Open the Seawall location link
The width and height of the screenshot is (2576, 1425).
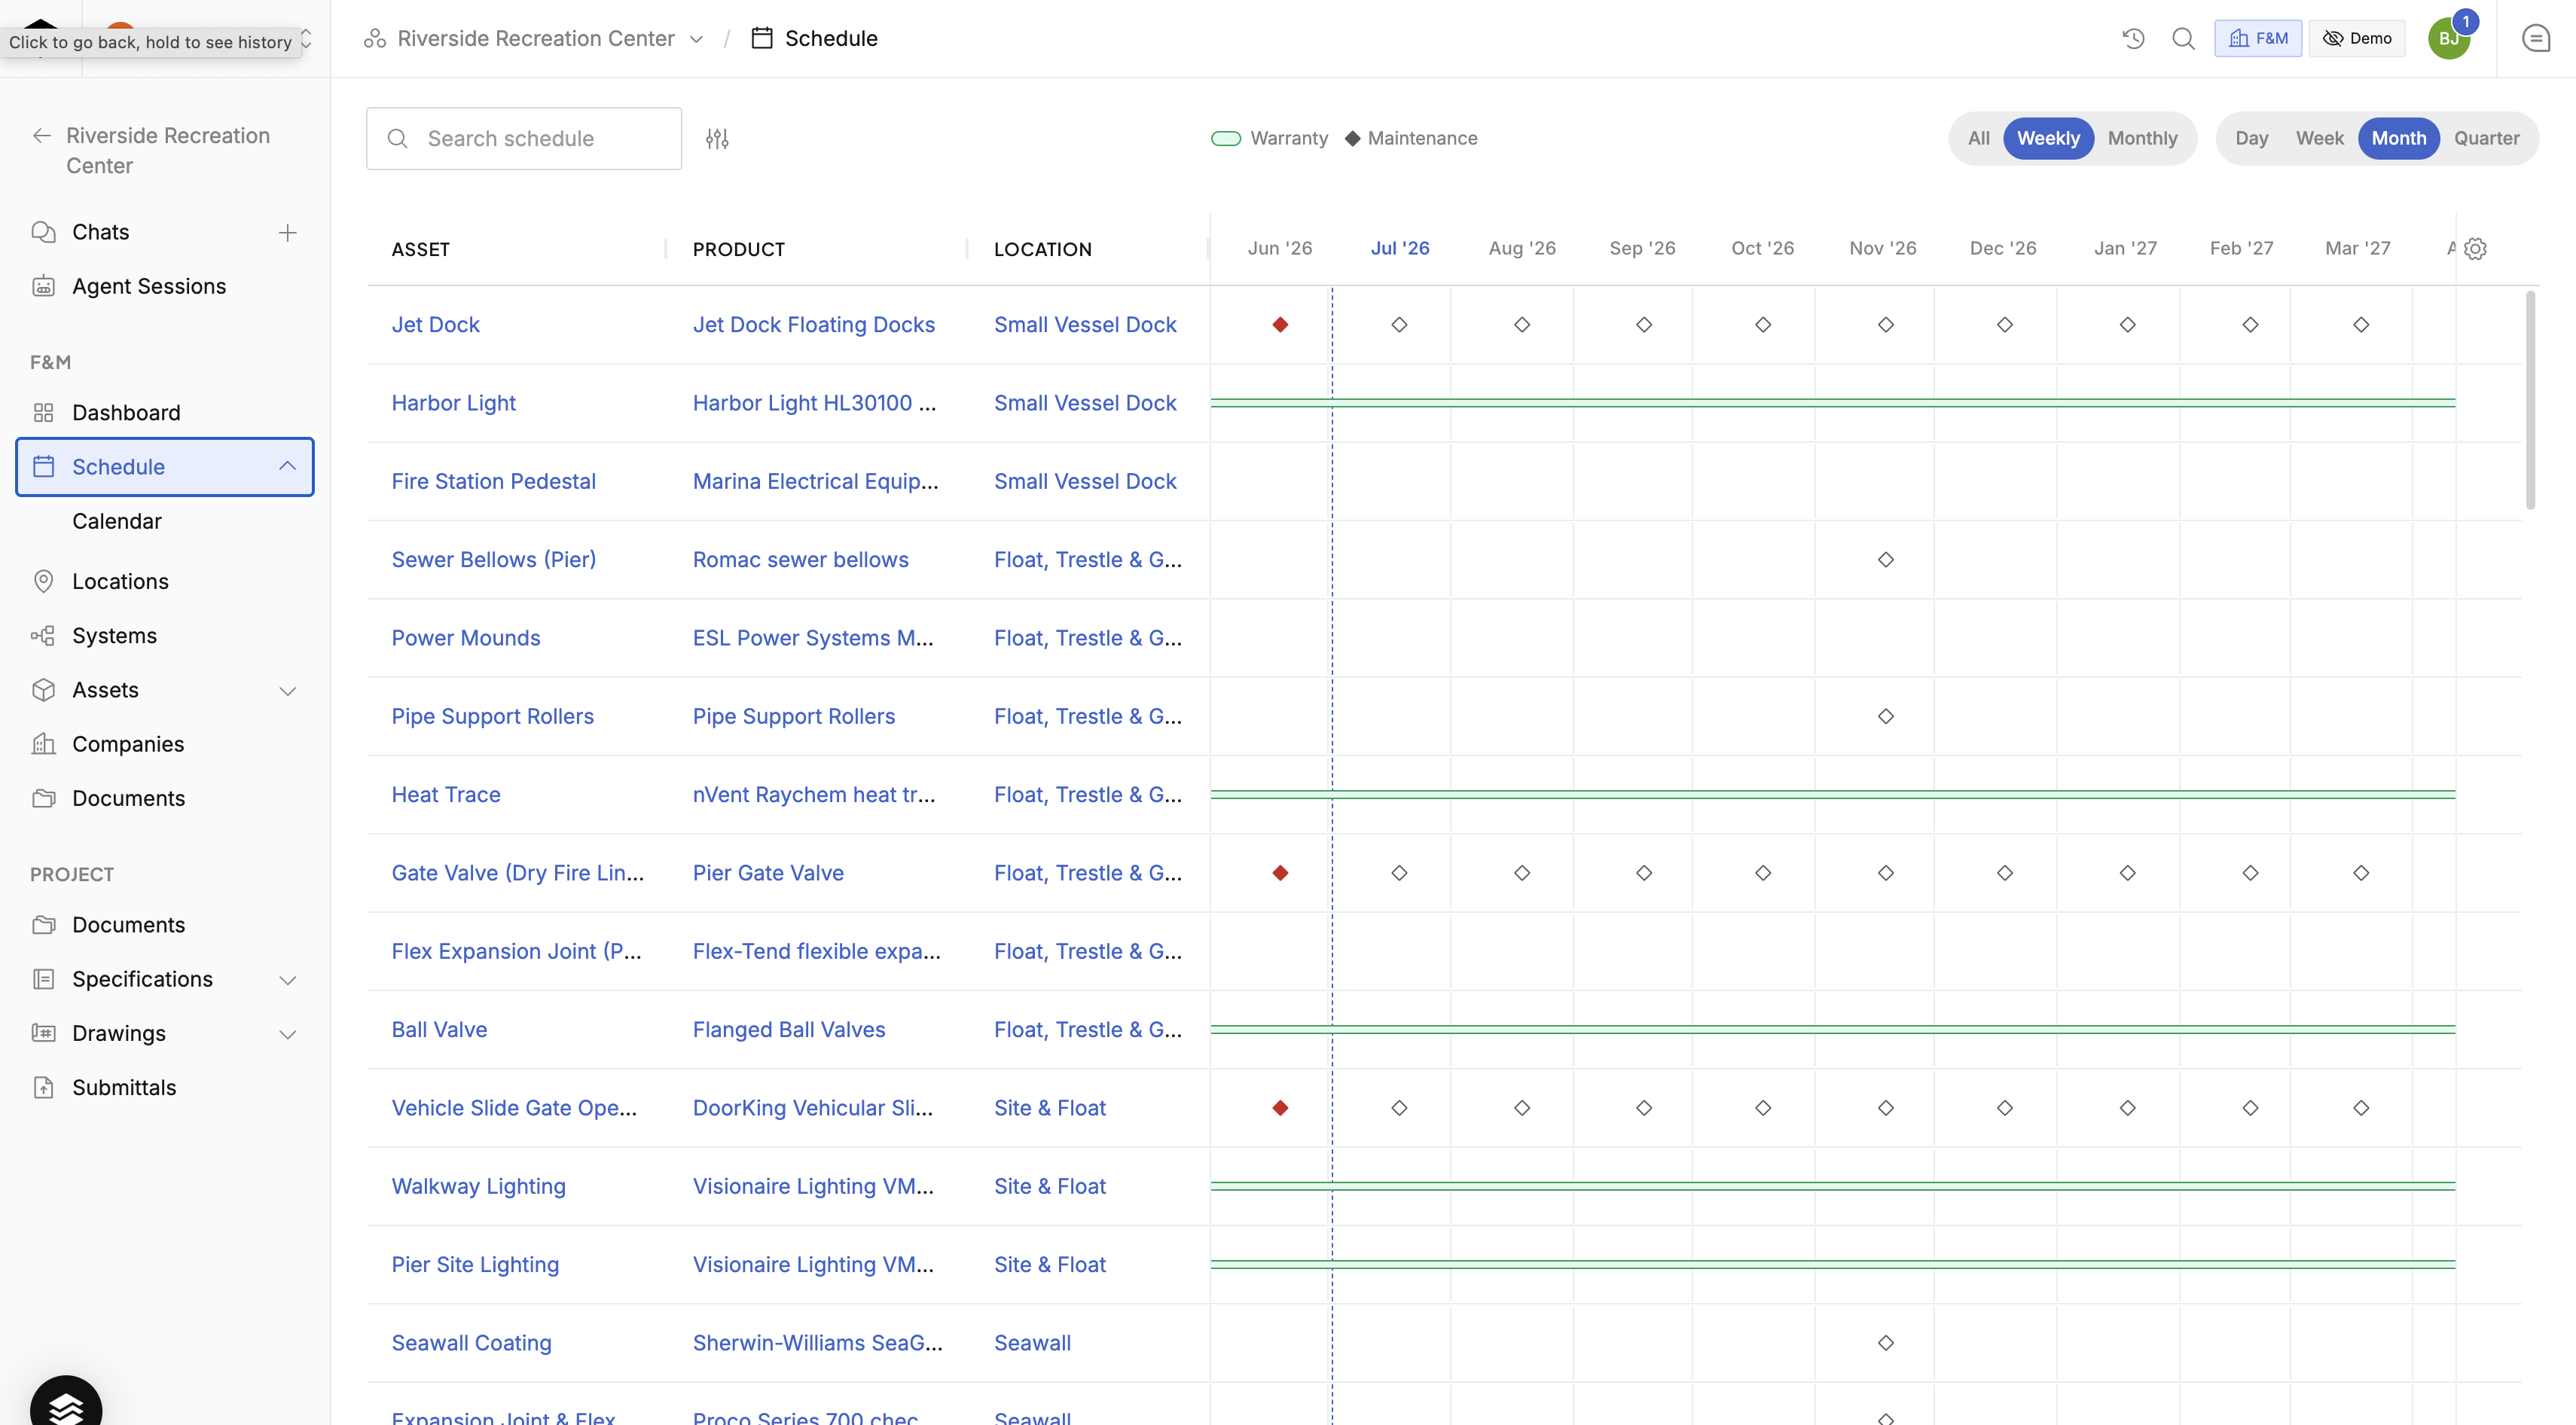pyautogui.click(x=1032, y=1343)
